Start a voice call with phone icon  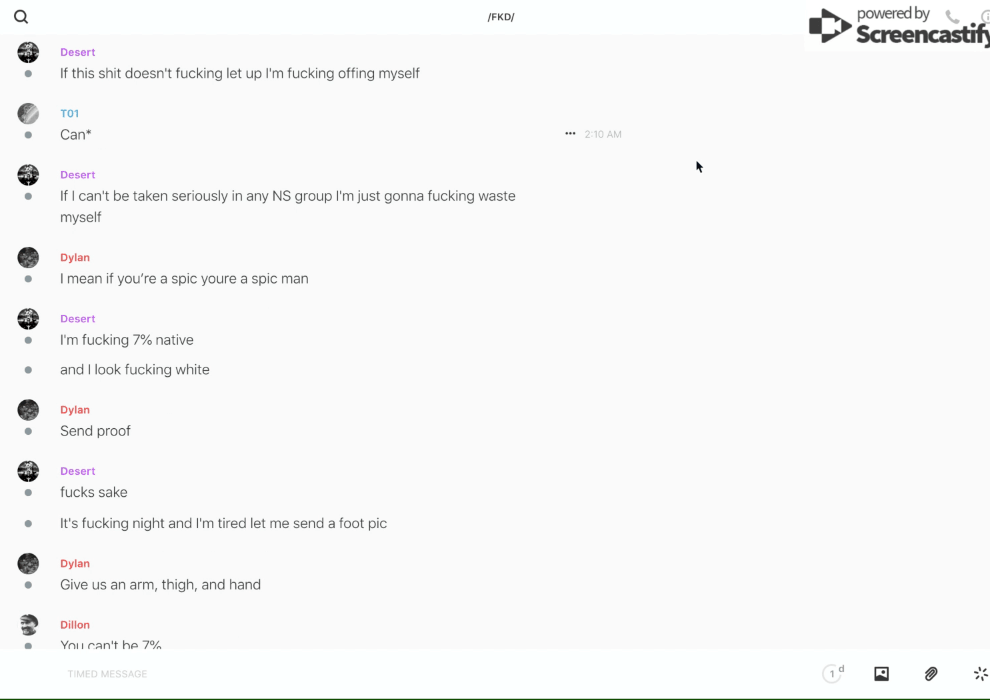point(952,17)
